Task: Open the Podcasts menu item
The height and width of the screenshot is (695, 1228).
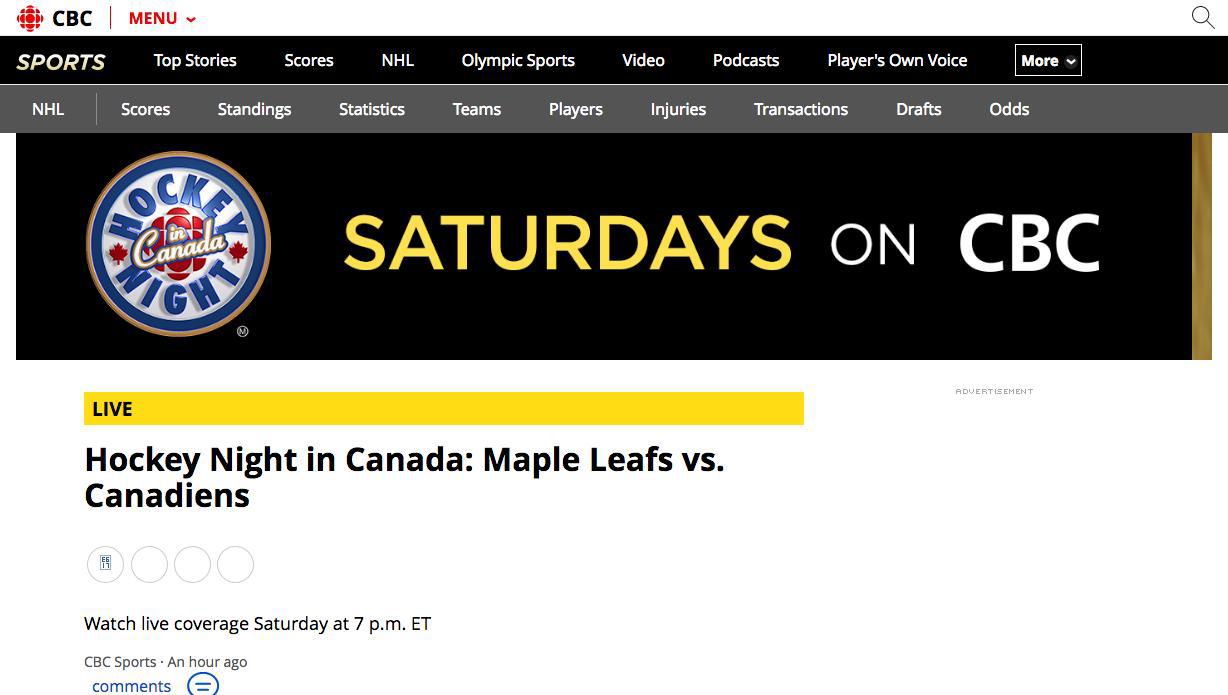Action: (746, 60)
